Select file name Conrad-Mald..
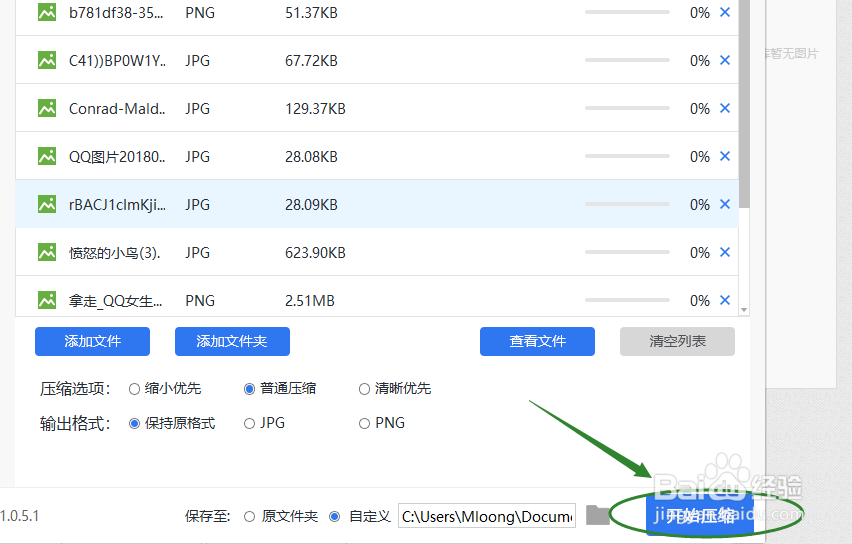 tap(117, 109)
